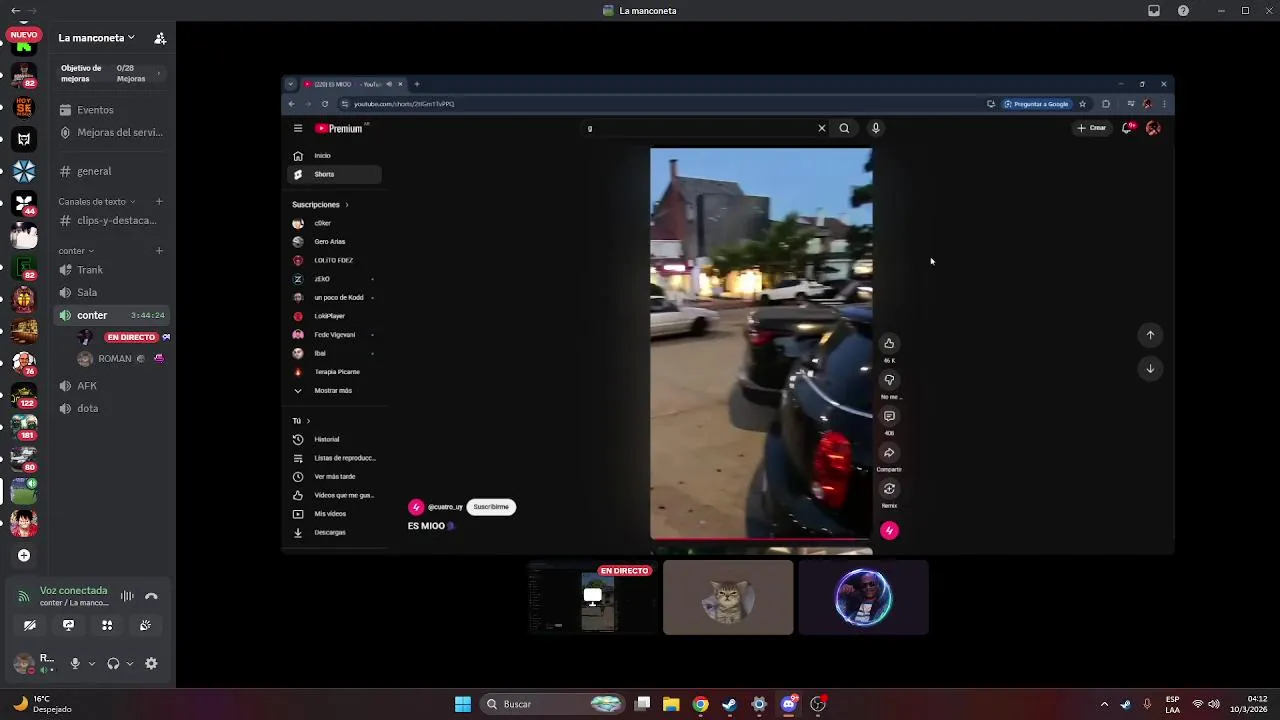Viewport: 1280px width, 720px height.
Task: Open Mejoras del servidor entry
Action: [x=111, y=132]
